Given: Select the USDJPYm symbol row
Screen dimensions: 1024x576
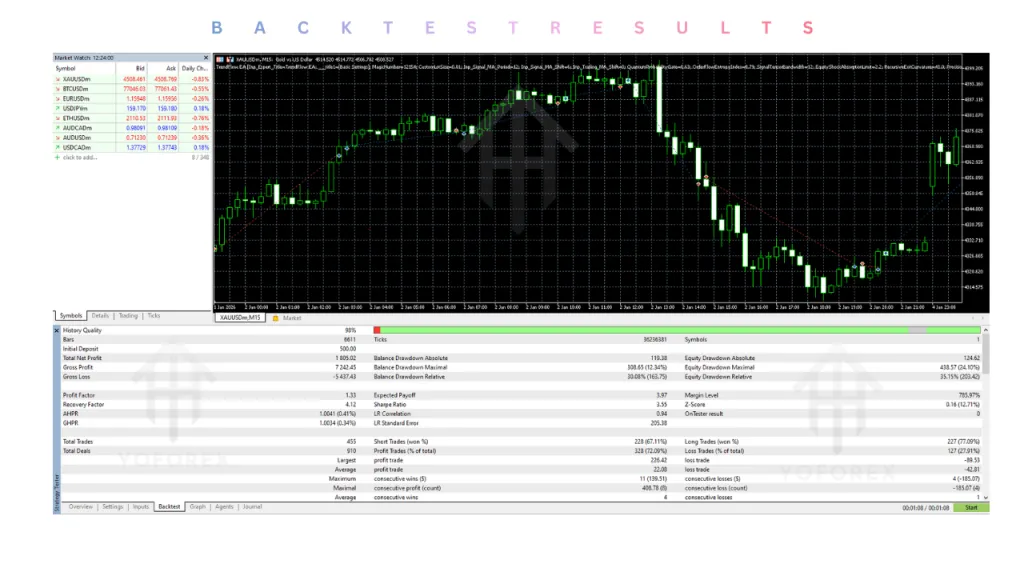Looking at the screenshot, I should [x=131, y=108].
